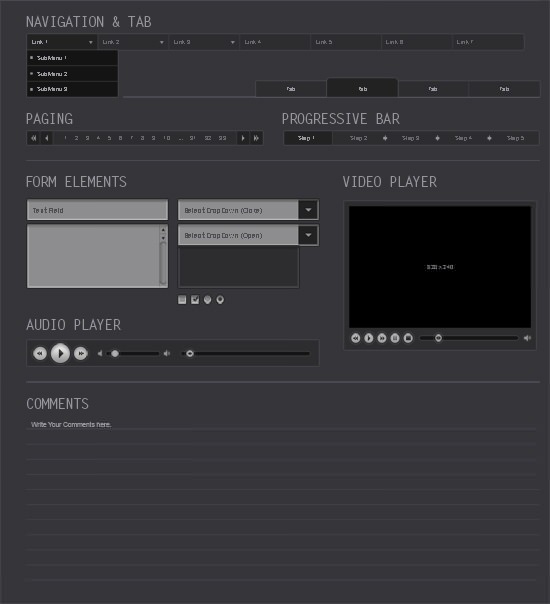Uncheck the checked checkbox in form elements

click(195, 299)
